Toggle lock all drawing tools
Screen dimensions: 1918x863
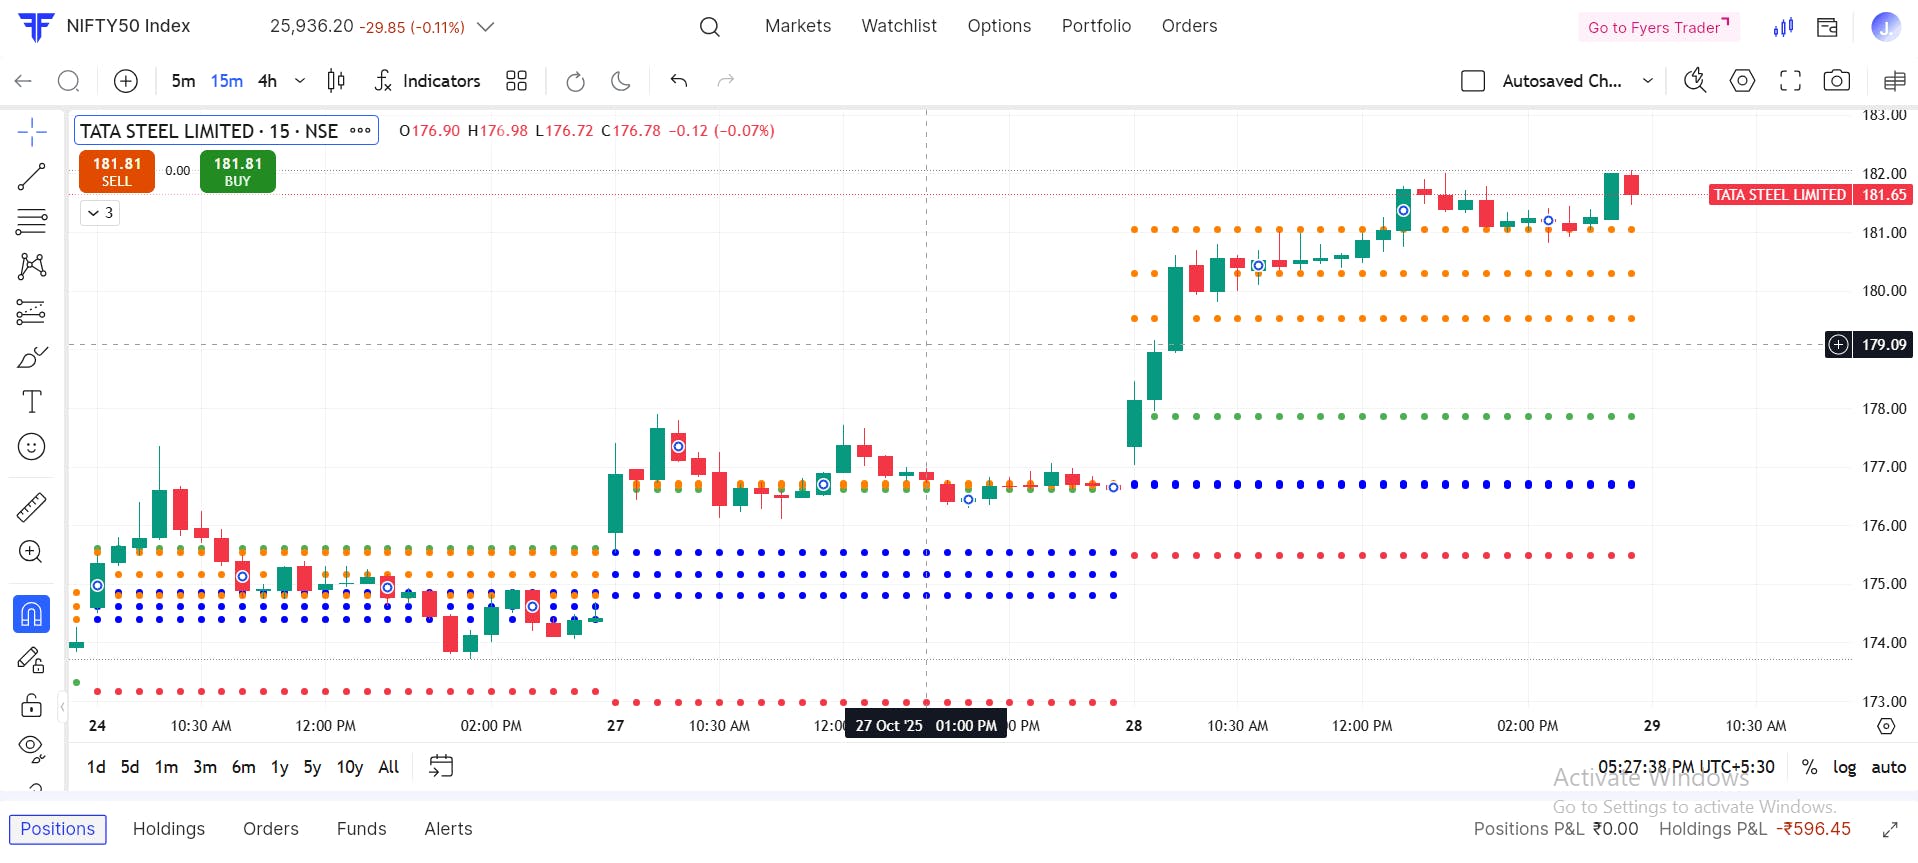(32, 705)
